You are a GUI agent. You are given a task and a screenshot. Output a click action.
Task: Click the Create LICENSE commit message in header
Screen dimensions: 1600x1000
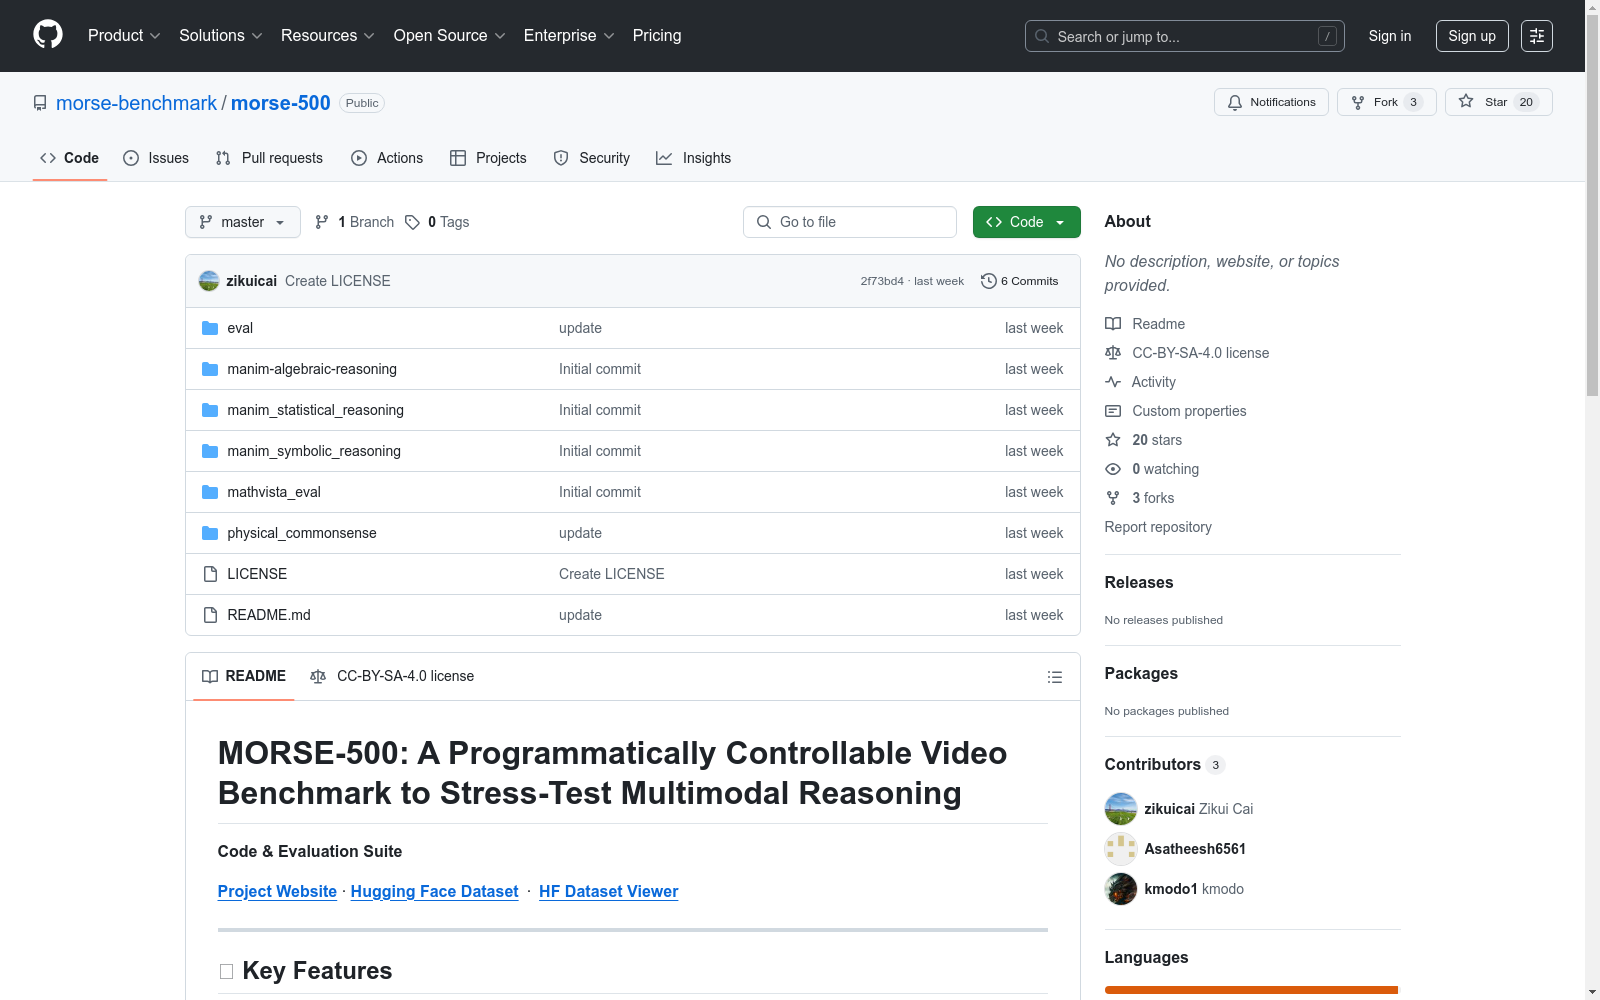(338, 281)
